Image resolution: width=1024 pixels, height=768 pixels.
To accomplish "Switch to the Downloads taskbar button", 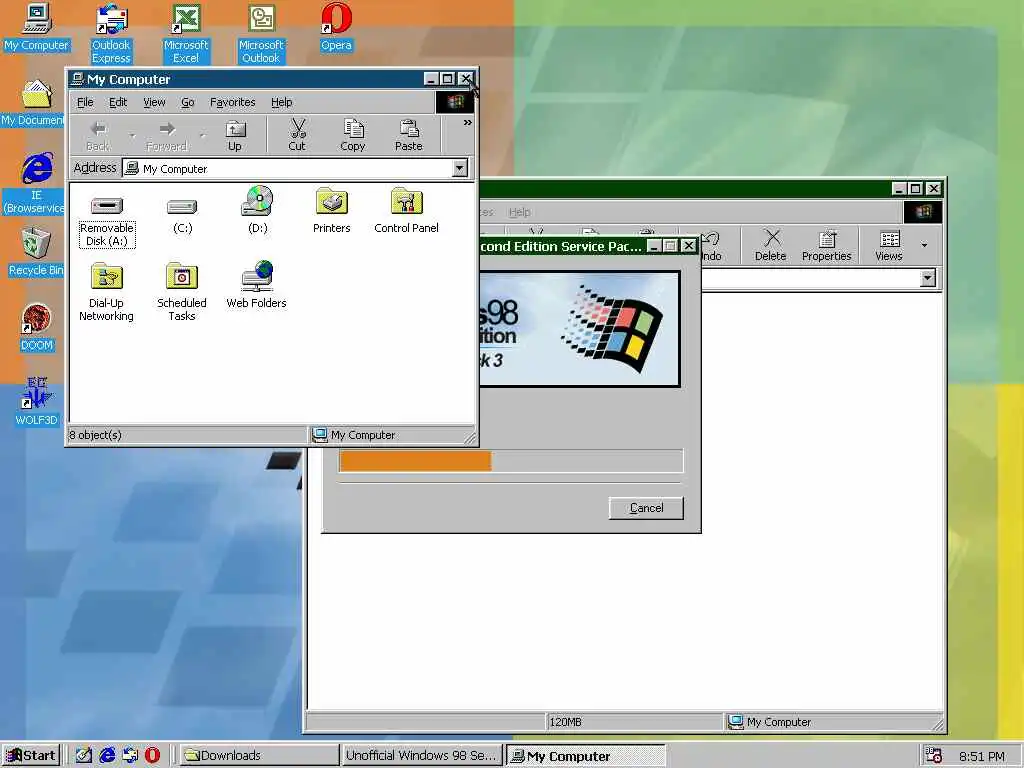I will pyautogui.click(x=259, y=756).
